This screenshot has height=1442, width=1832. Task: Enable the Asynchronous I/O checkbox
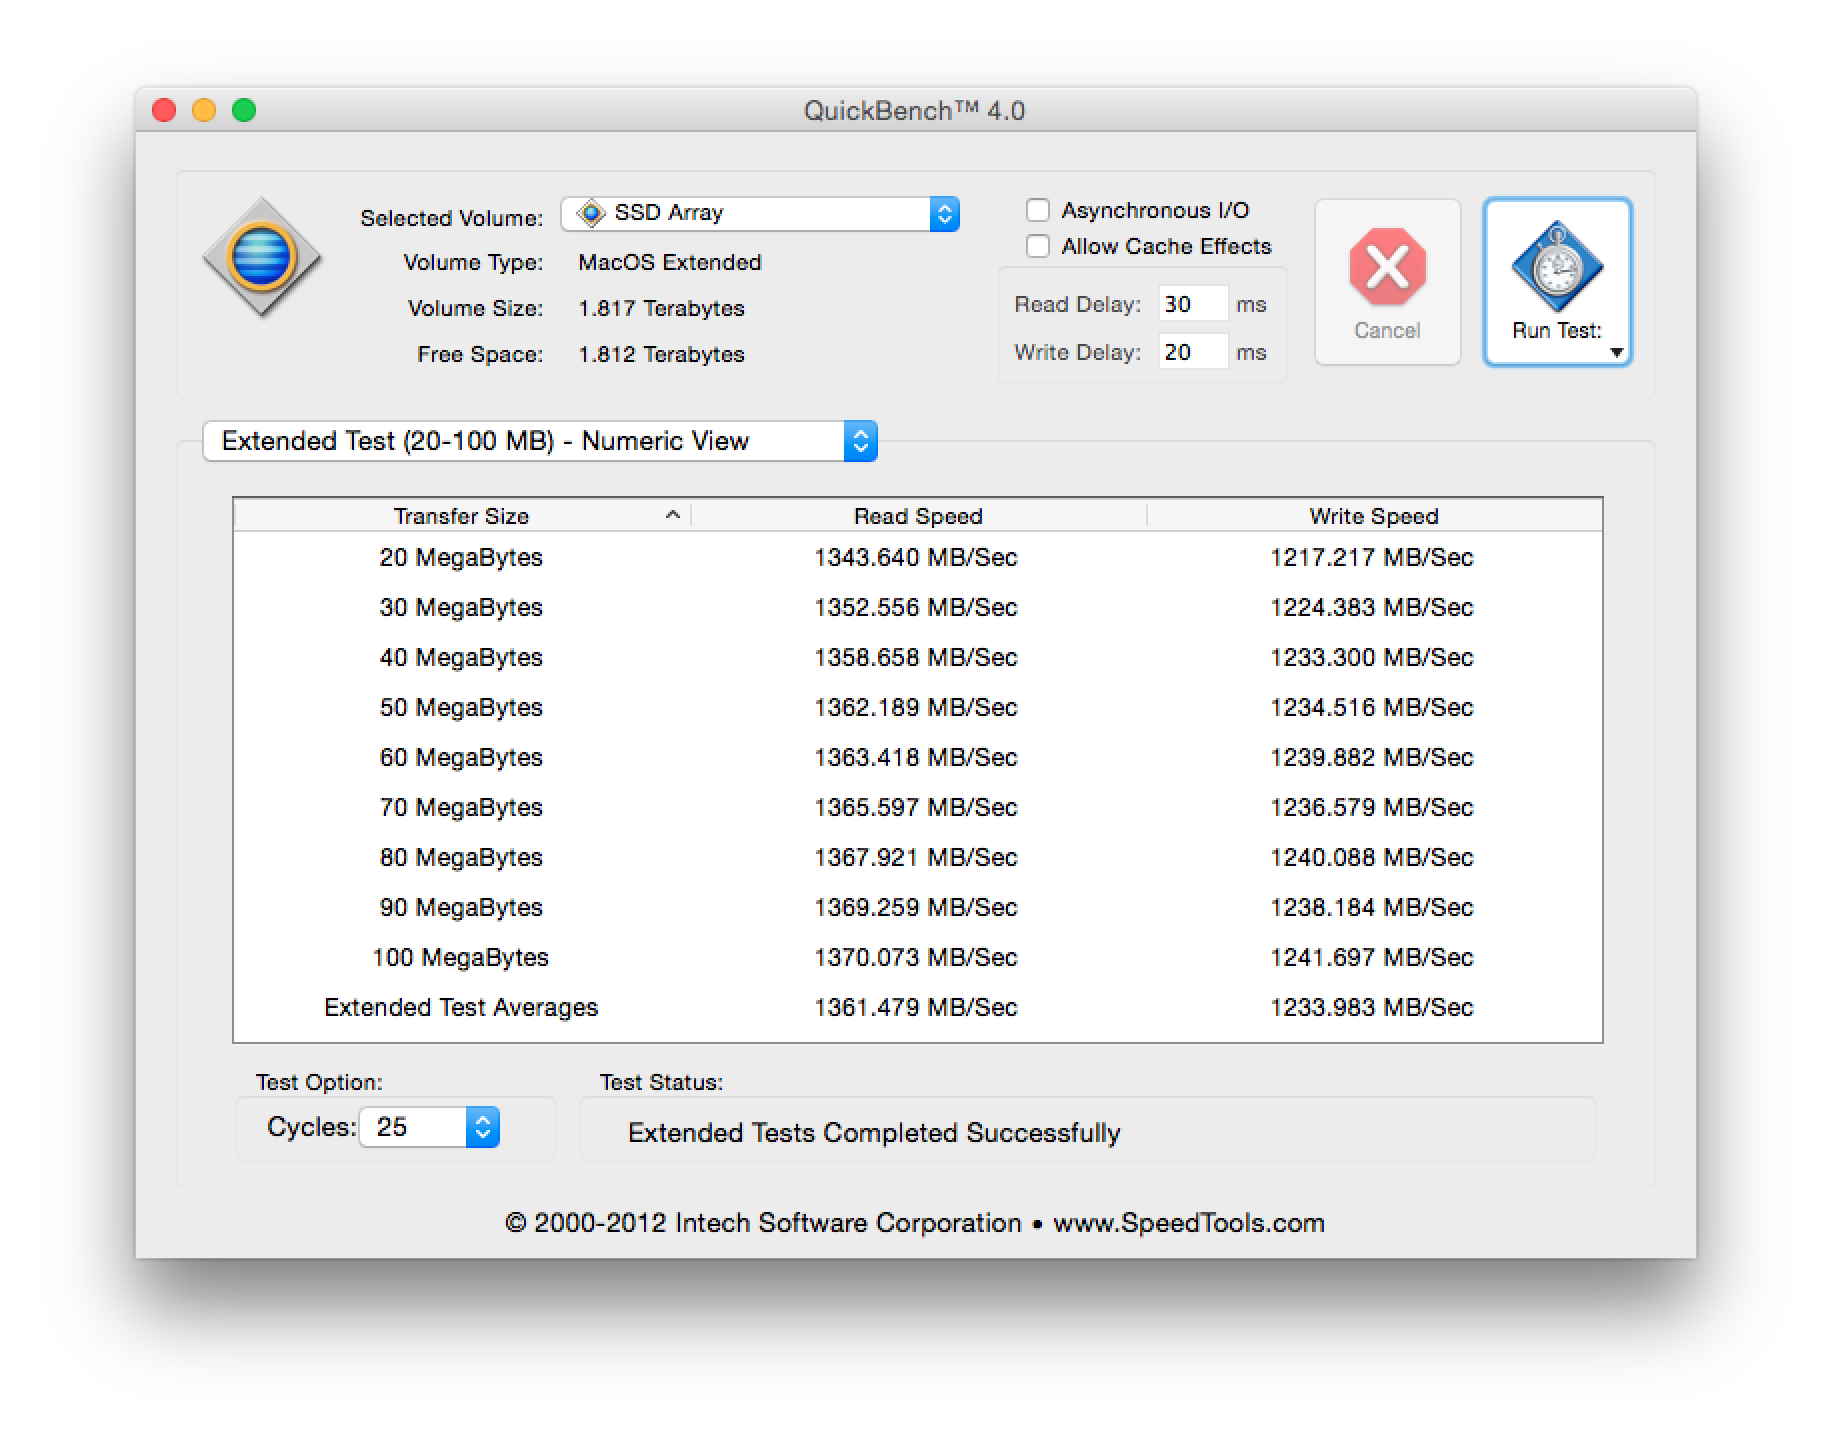tap(1038, 210)
